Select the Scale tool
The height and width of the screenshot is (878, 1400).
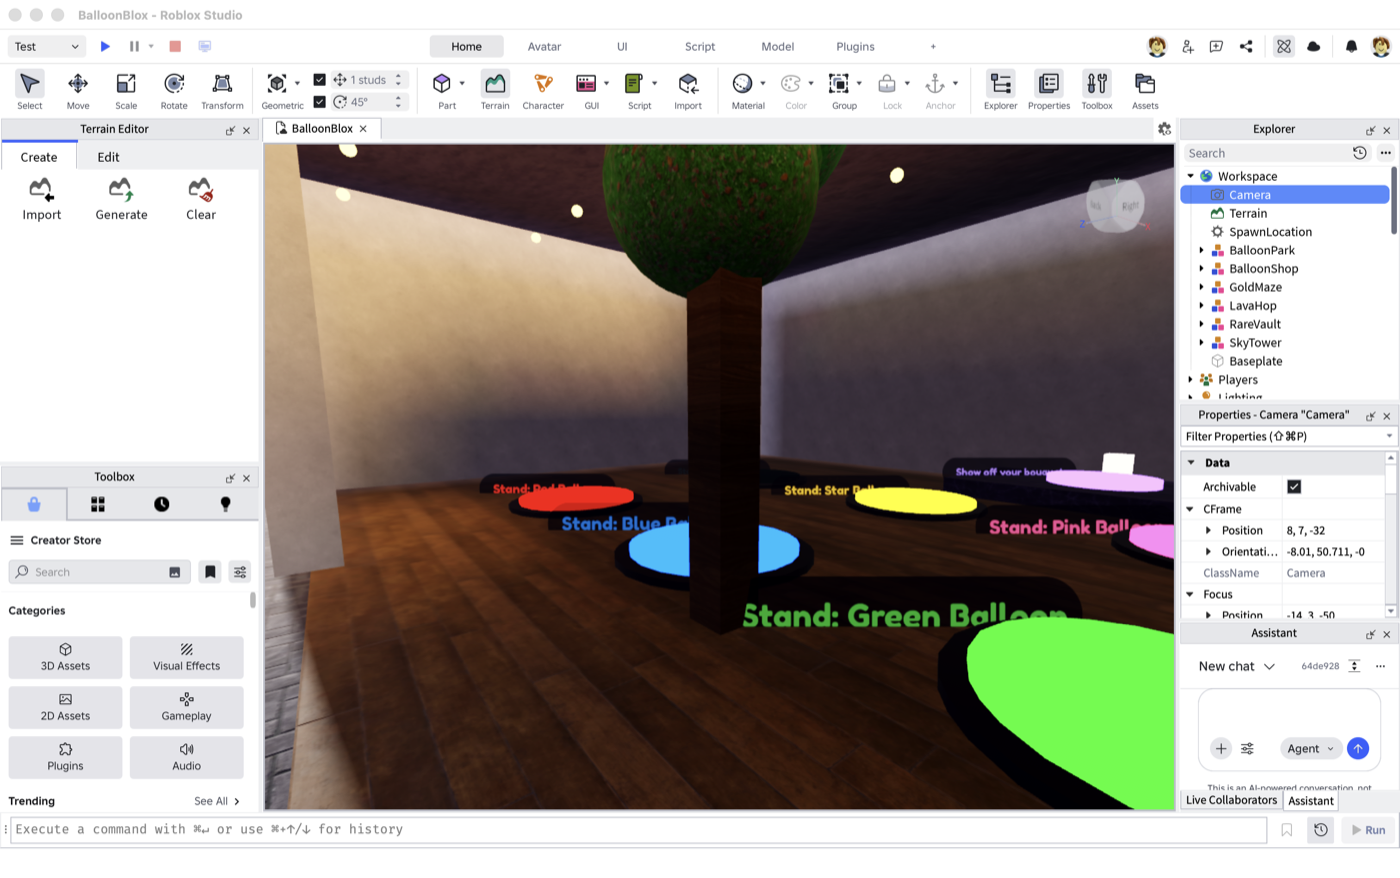click(x=126, y=90)
